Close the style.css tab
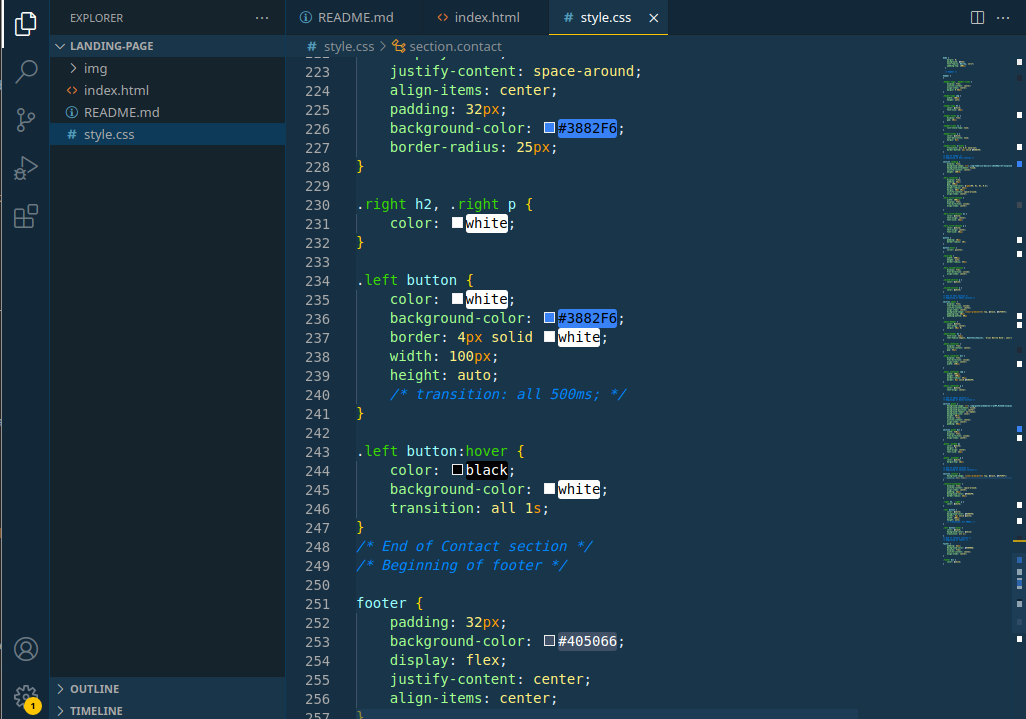Viewport: 1026px width, 719px height. (654, 18)
